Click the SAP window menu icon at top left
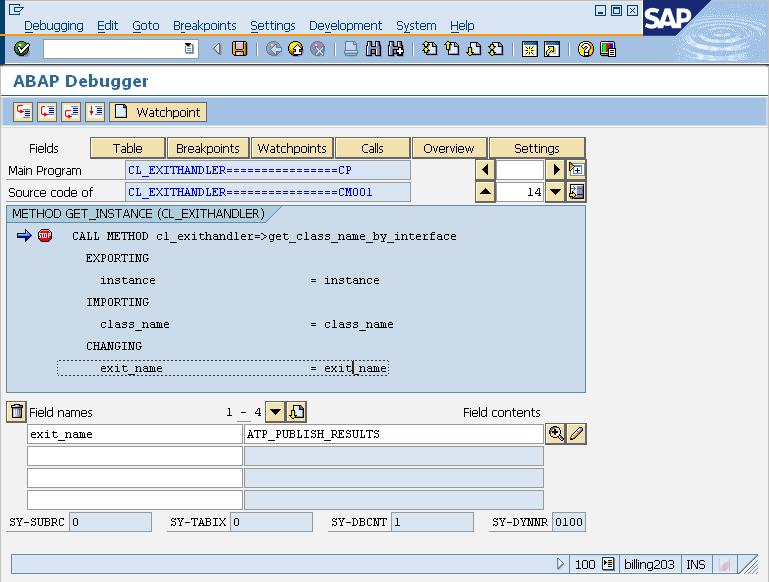This screenshot has height=582, width=769. click(x=16, y=9)
